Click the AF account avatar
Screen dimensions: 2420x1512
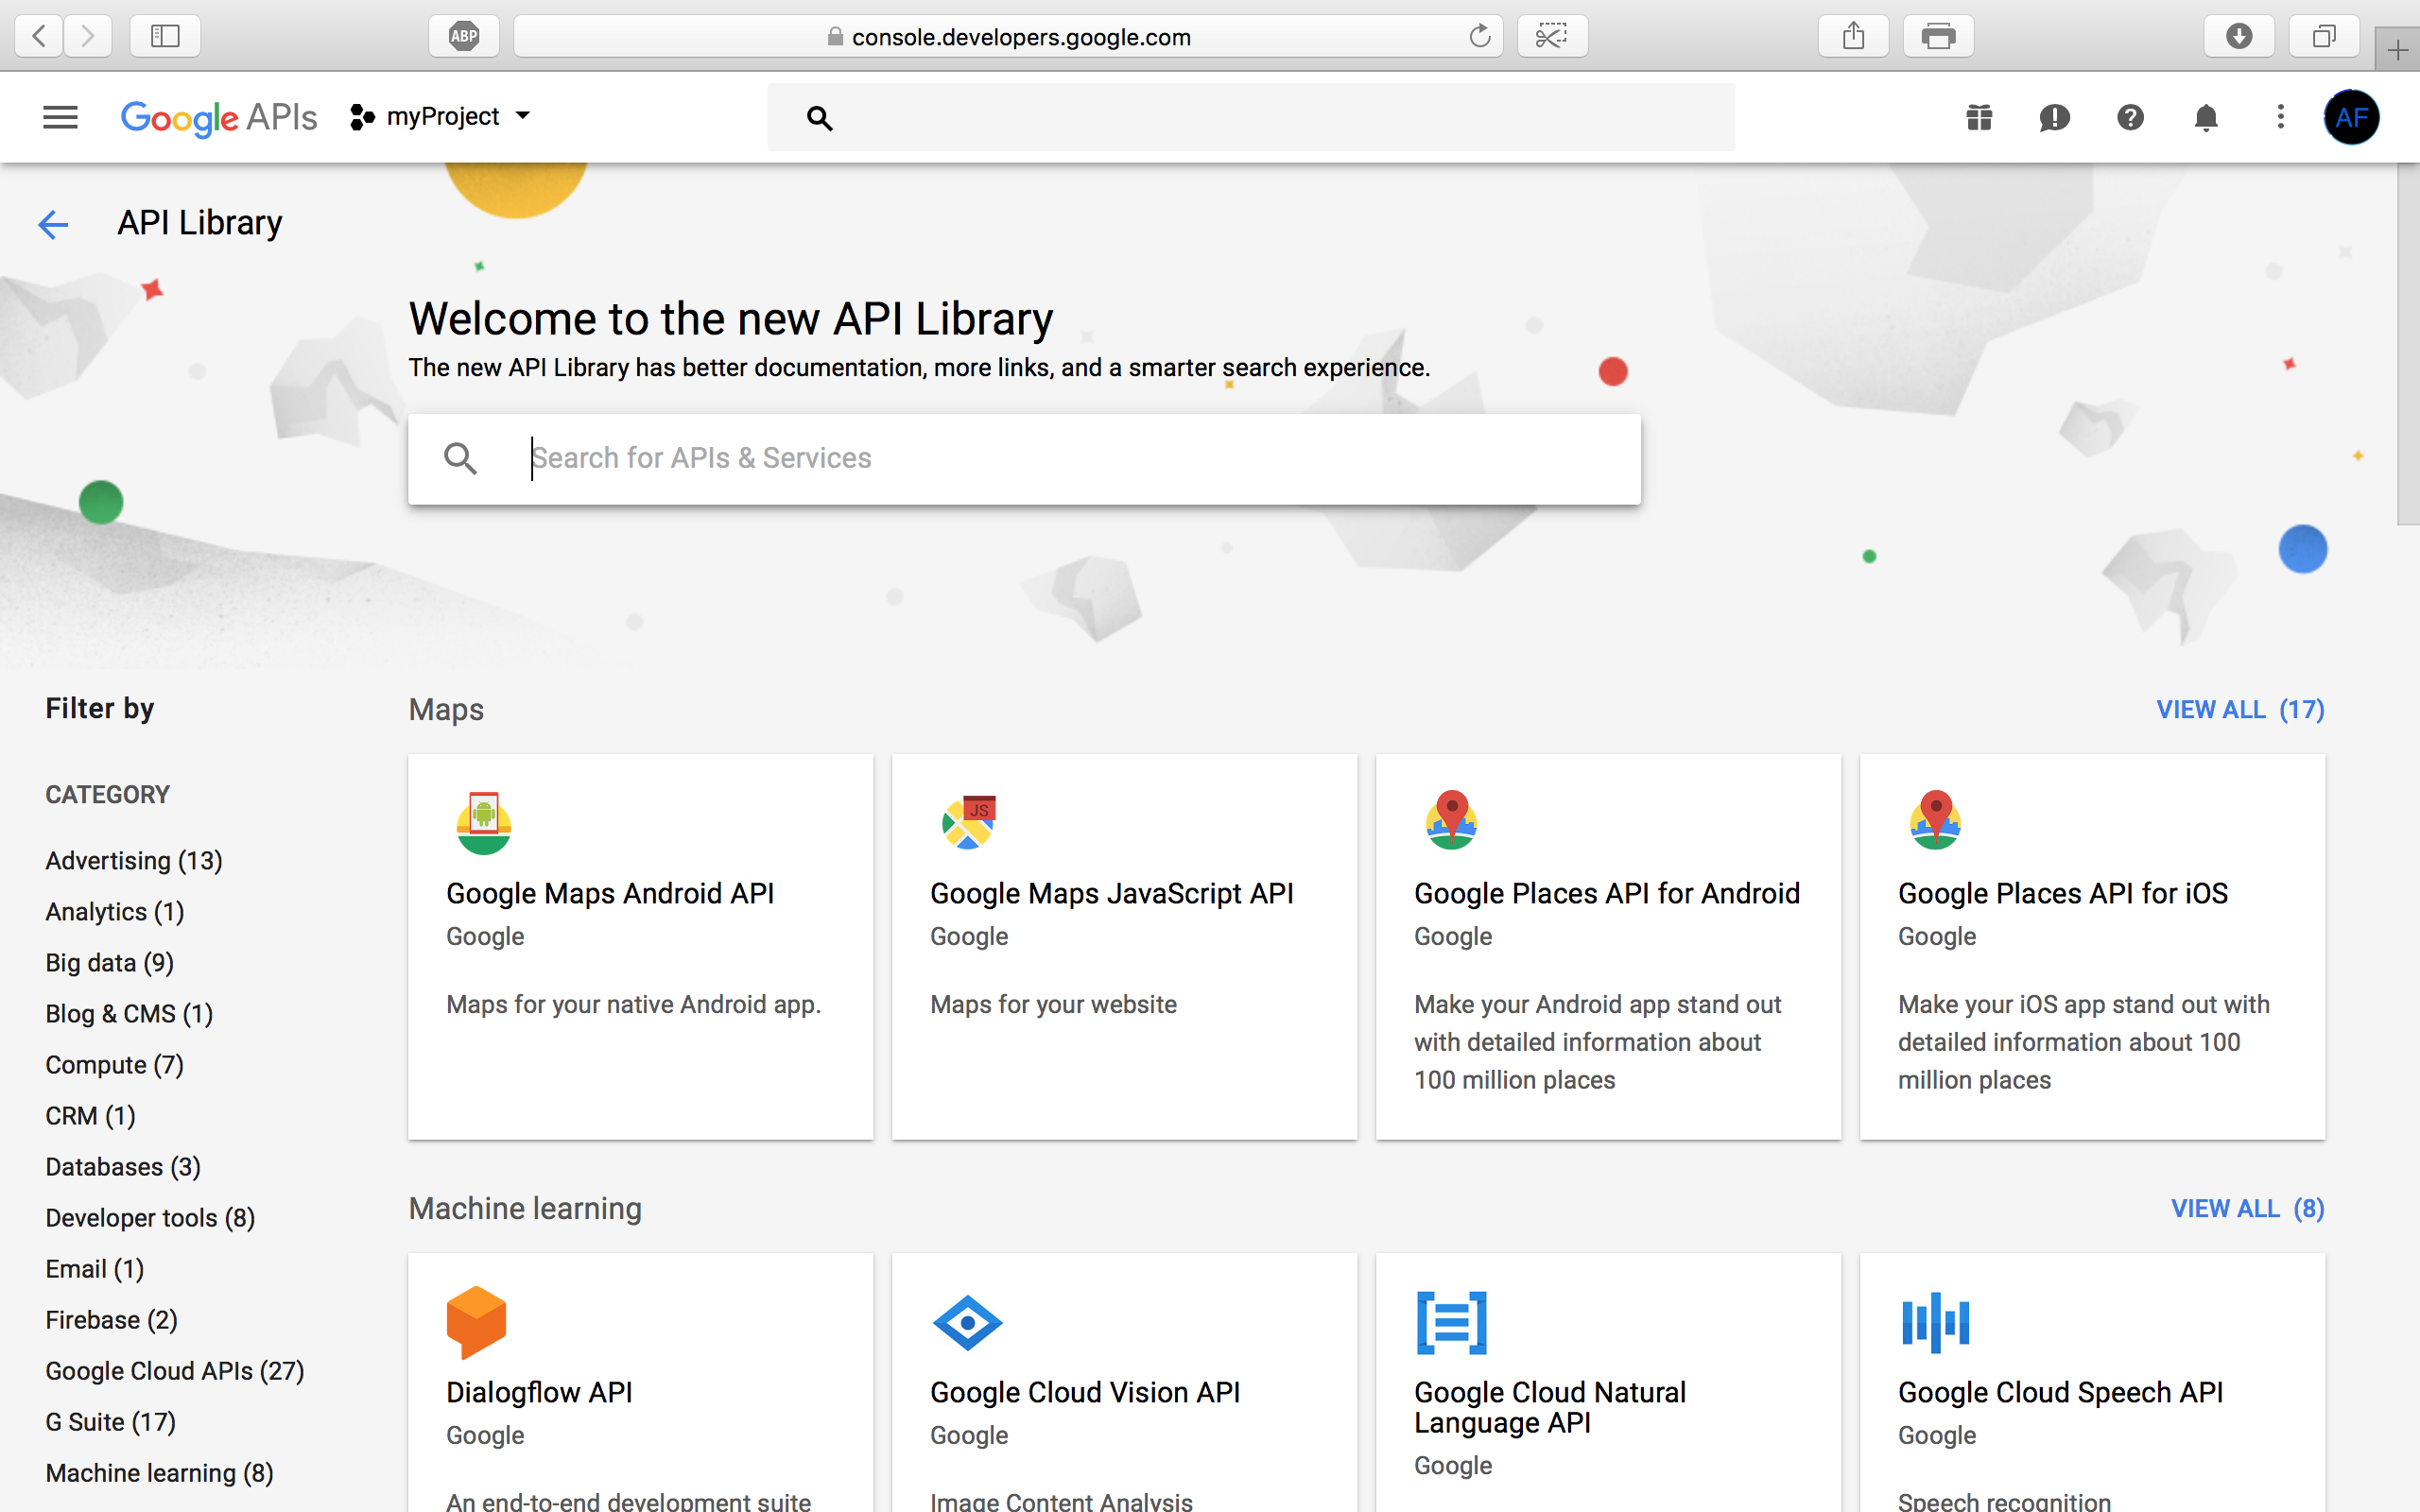[2351, 117]
